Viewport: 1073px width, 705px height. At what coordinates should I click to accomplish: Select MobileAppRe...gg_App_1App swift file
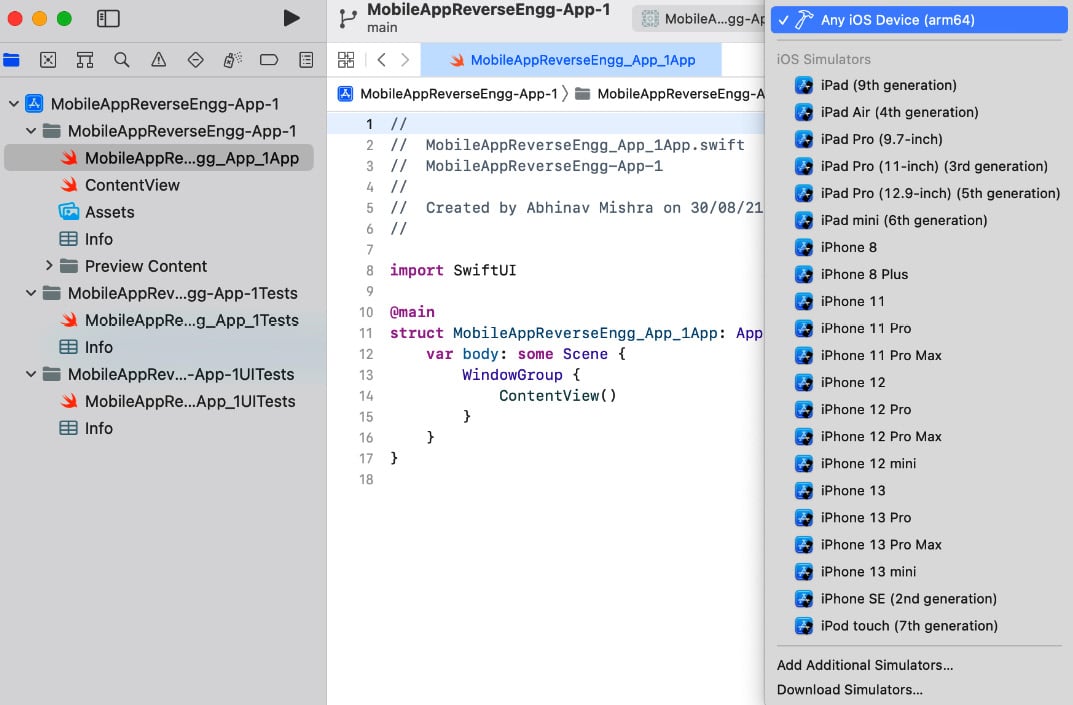coord(159,158)
